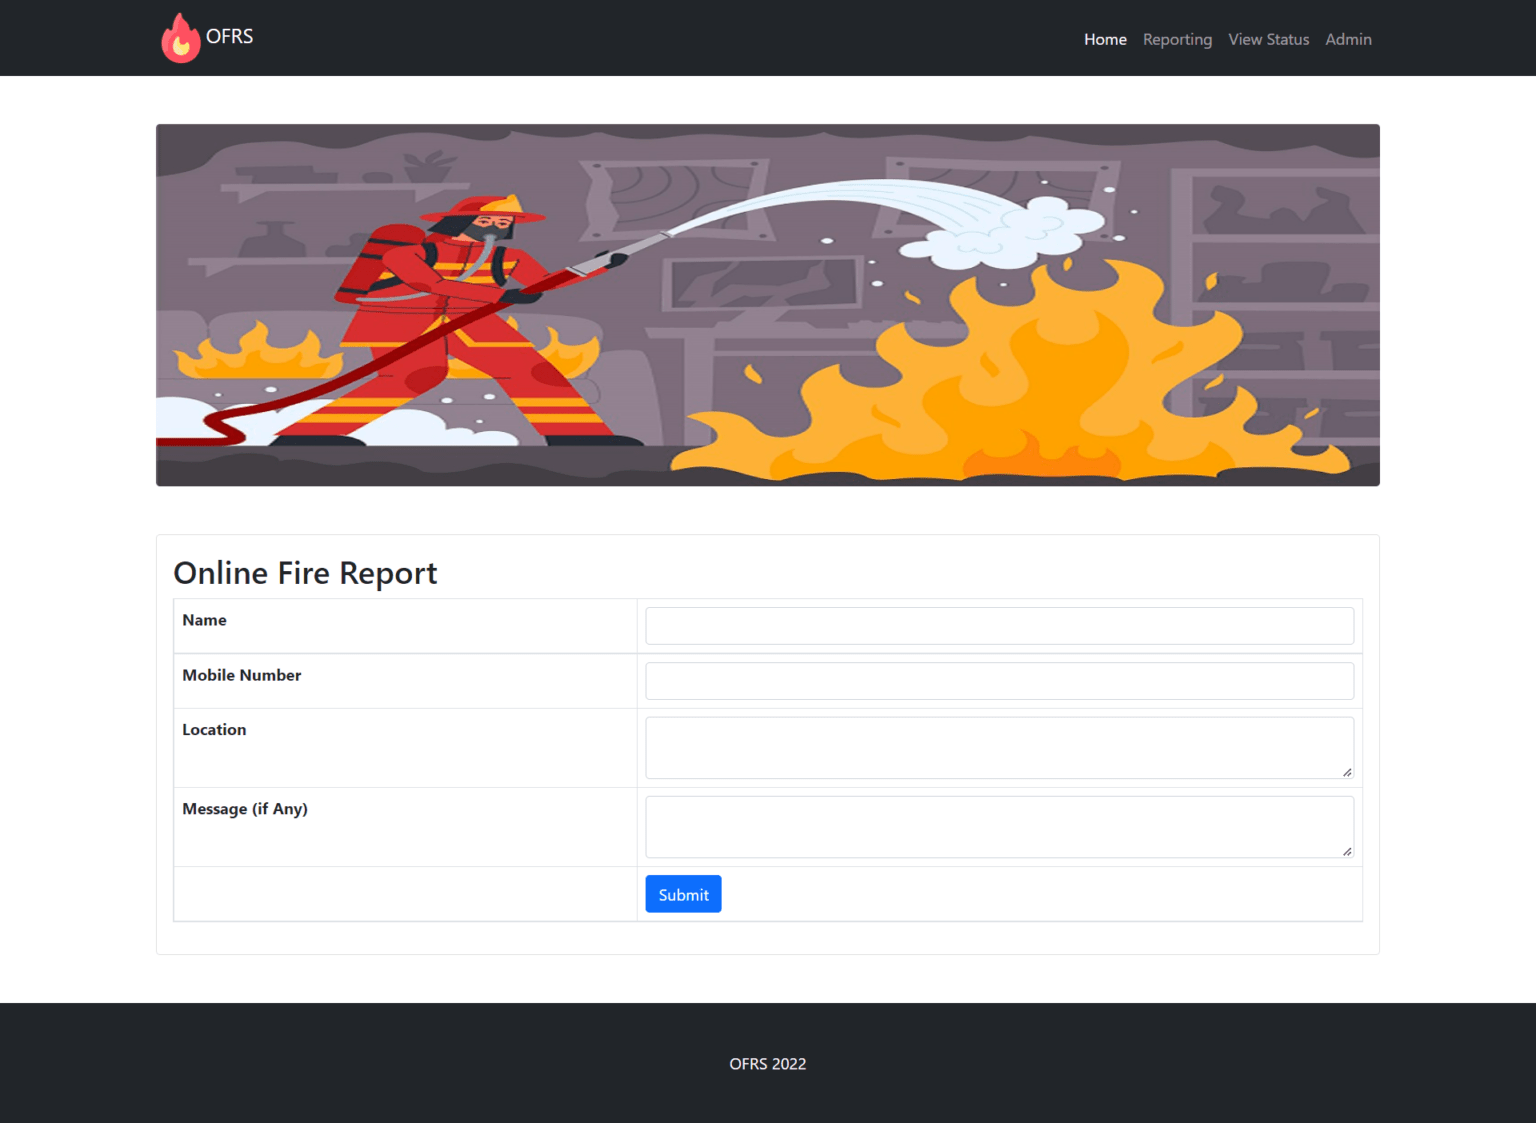
Task: Click the Online Fire Report heading
Action: (305, 573)
